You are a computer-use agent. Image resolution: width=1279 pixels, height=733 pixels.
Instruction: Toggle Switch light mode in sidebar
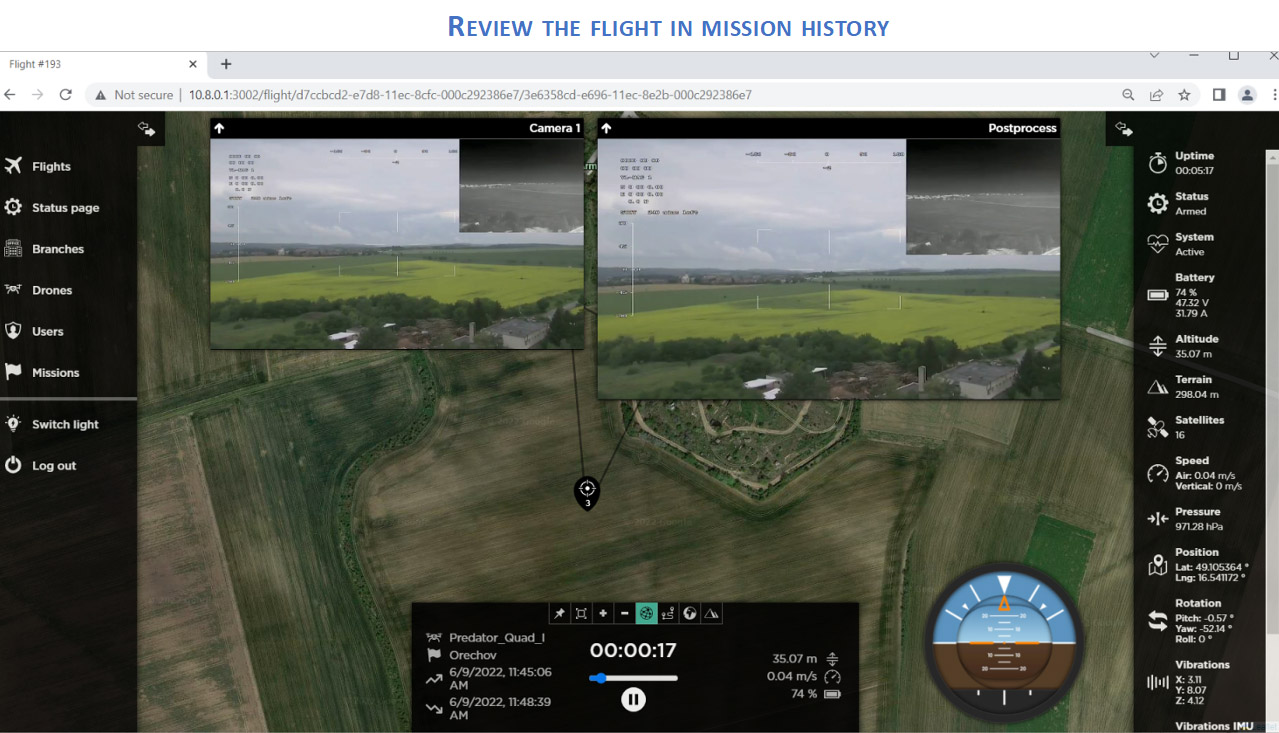pos(65,424)
